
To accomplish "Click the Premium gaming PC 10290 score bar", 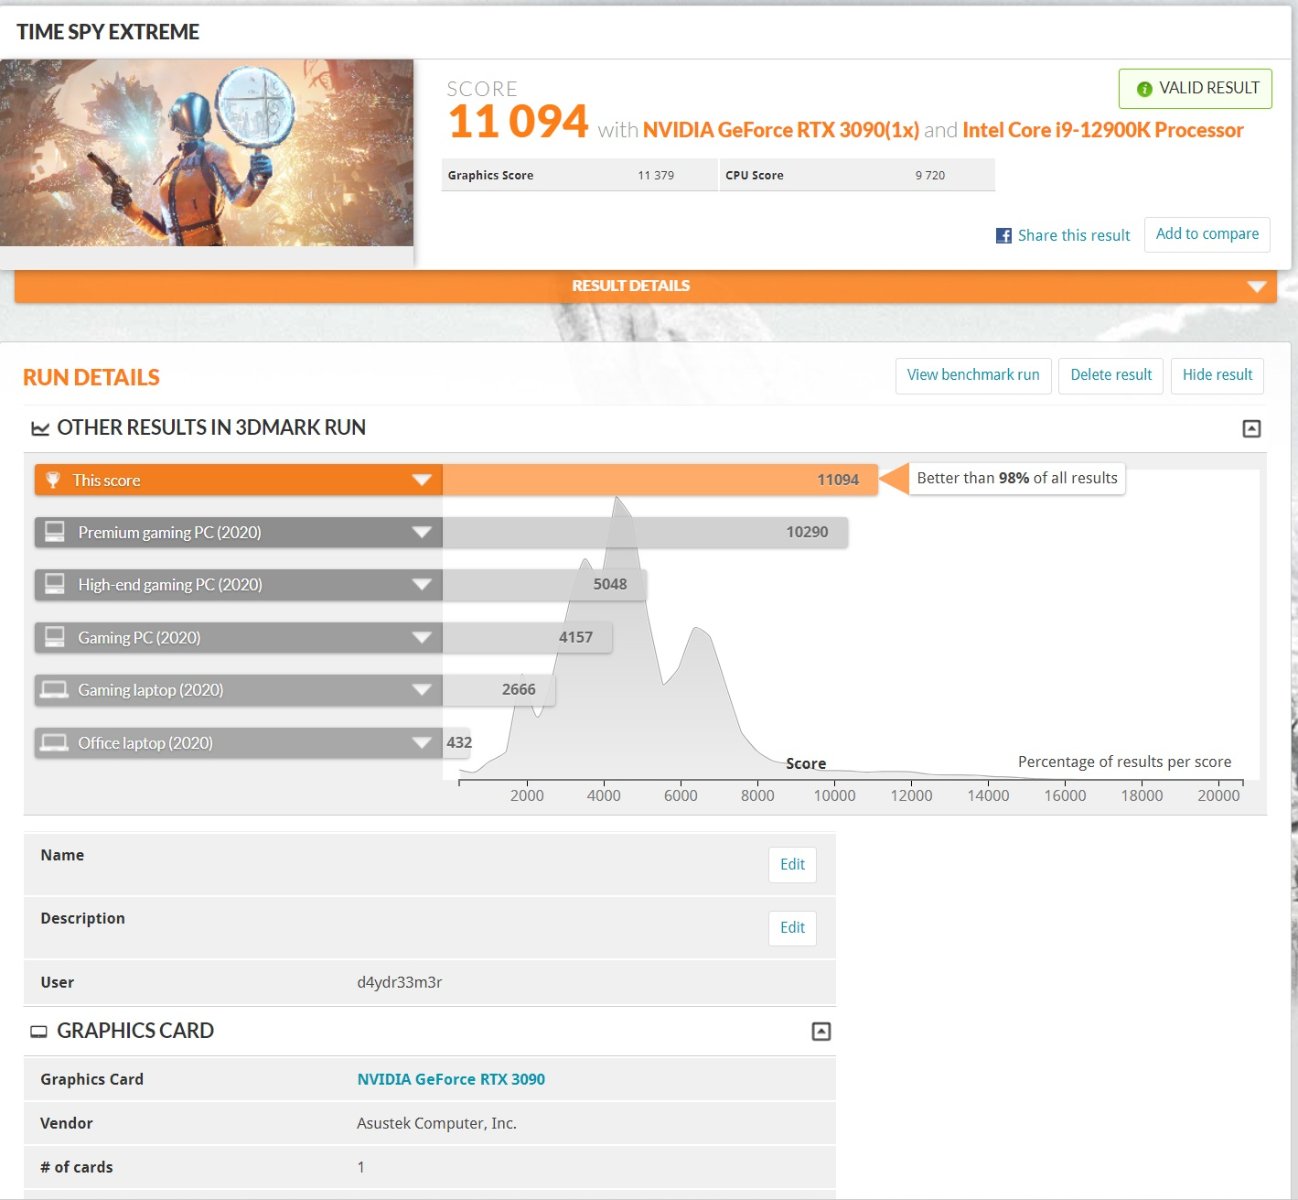I will [x=645, y=532].
